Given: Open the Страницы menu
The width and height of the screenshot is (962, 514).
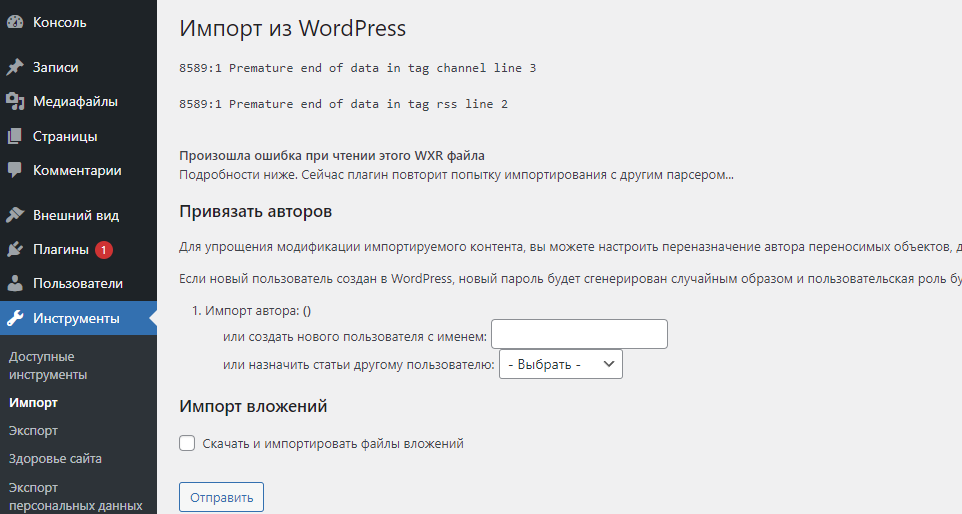Looking at the screenshot, I should pyautogui.click(x=65, y=136).
